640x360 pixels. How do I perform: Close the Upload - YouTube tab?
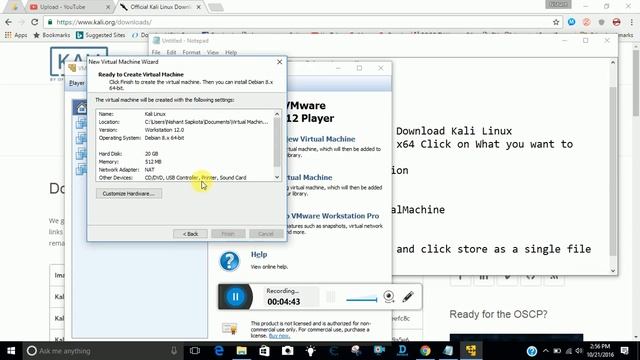pyautogui.click(x=108, y=7)
